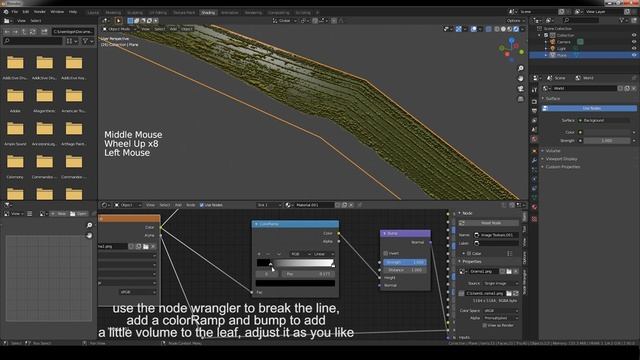Refresh the file browser list
The width and height of the screenshot is (640, 360).
[x=33, y=31]
